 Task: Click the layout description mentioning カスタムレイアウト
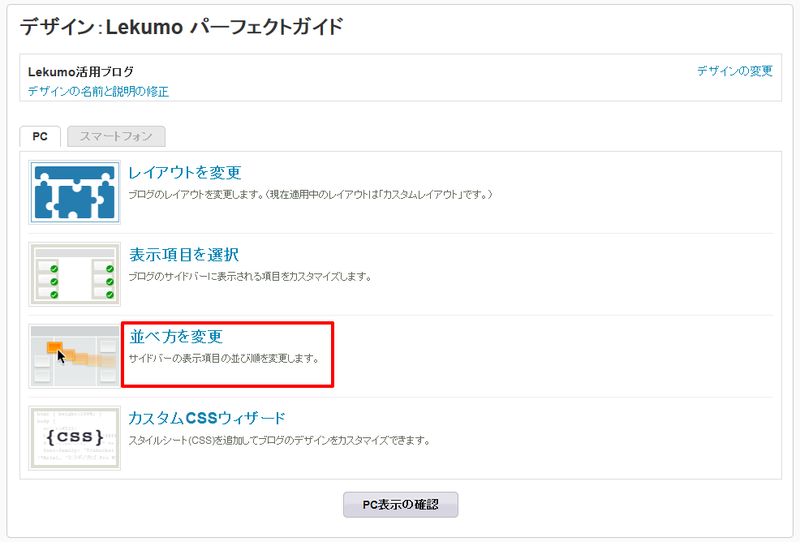pos(311,194)
